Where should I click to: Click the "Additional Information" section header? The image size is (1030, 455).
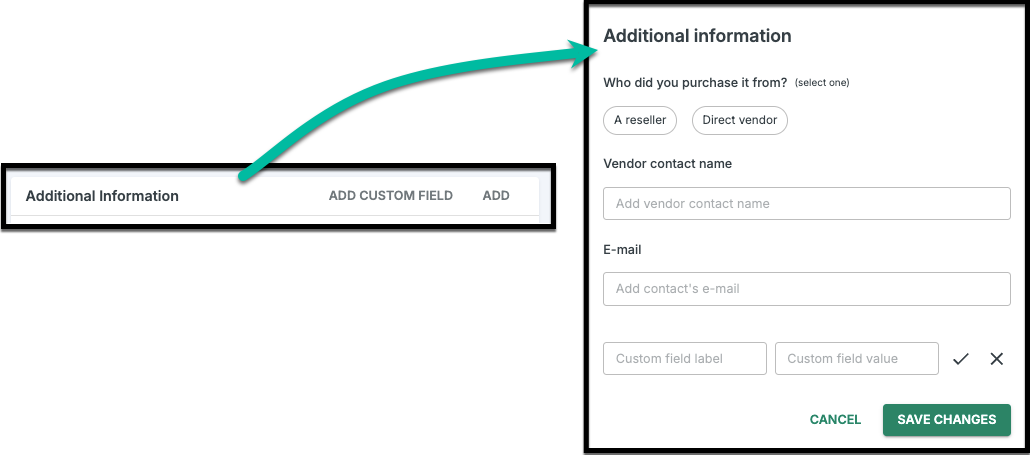(x=102, y=196)
